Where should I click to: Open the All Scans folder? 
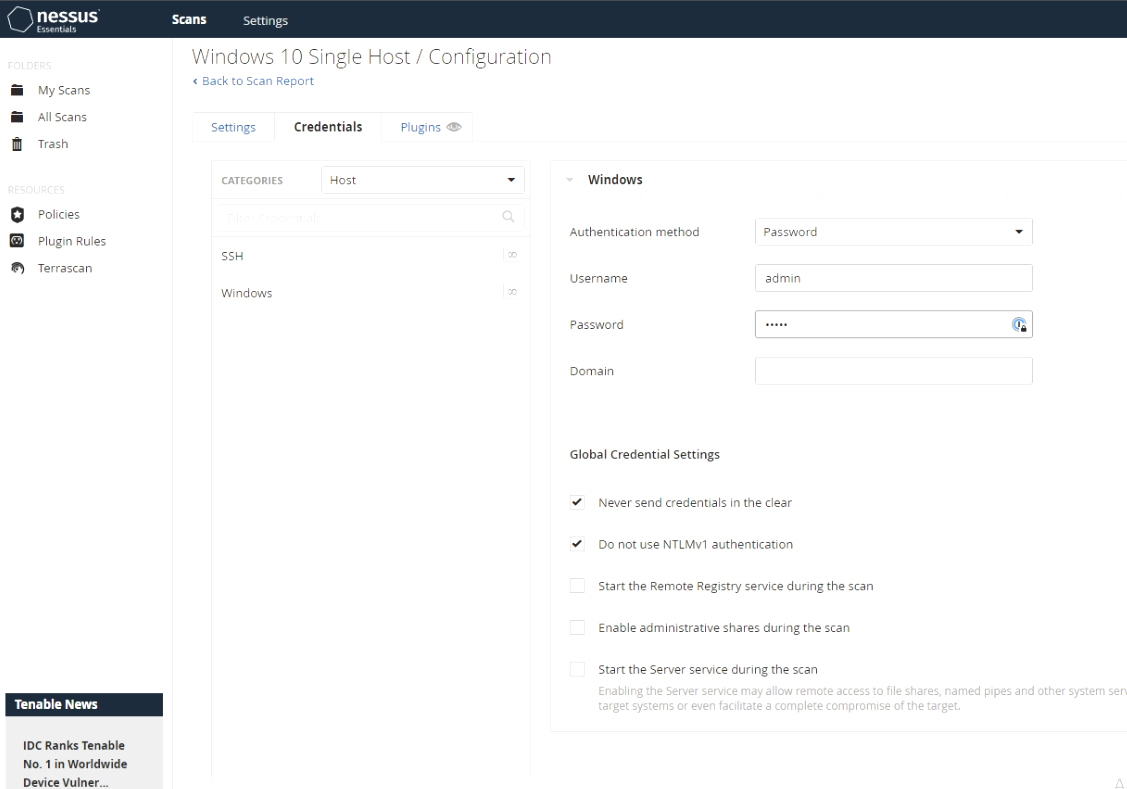[x=61, y=116]
